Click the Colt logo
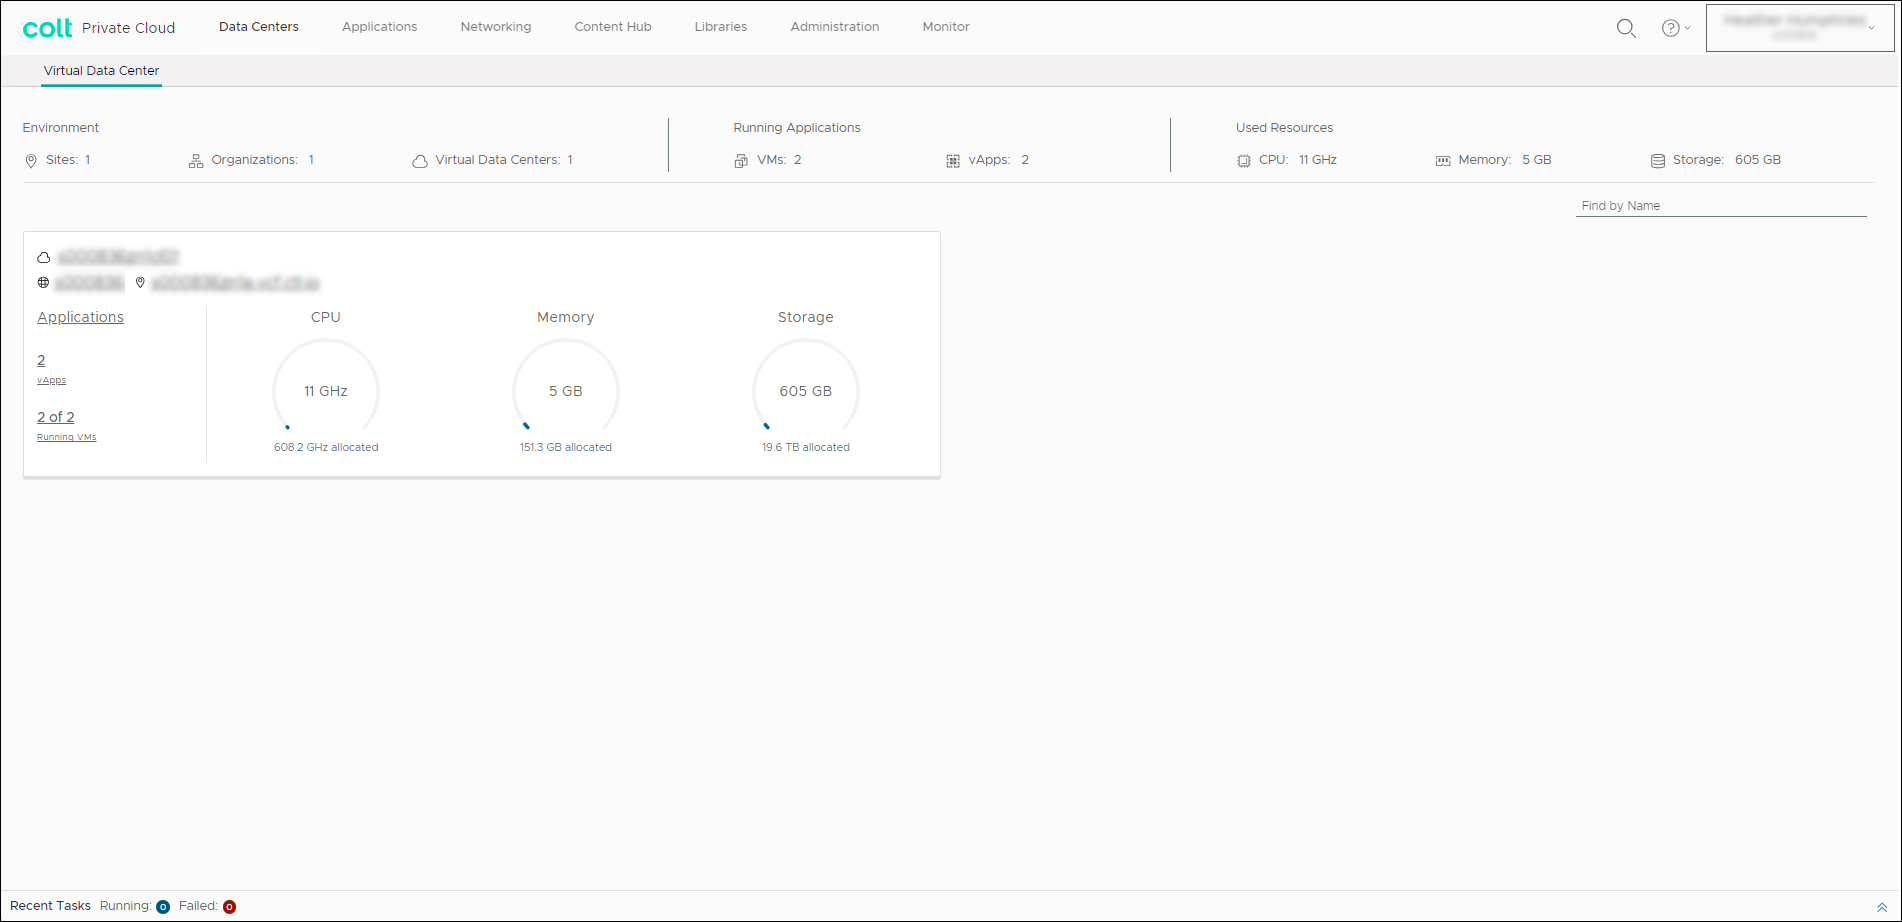The width and height of the screenshot is (1902, 922). (47, 28)
